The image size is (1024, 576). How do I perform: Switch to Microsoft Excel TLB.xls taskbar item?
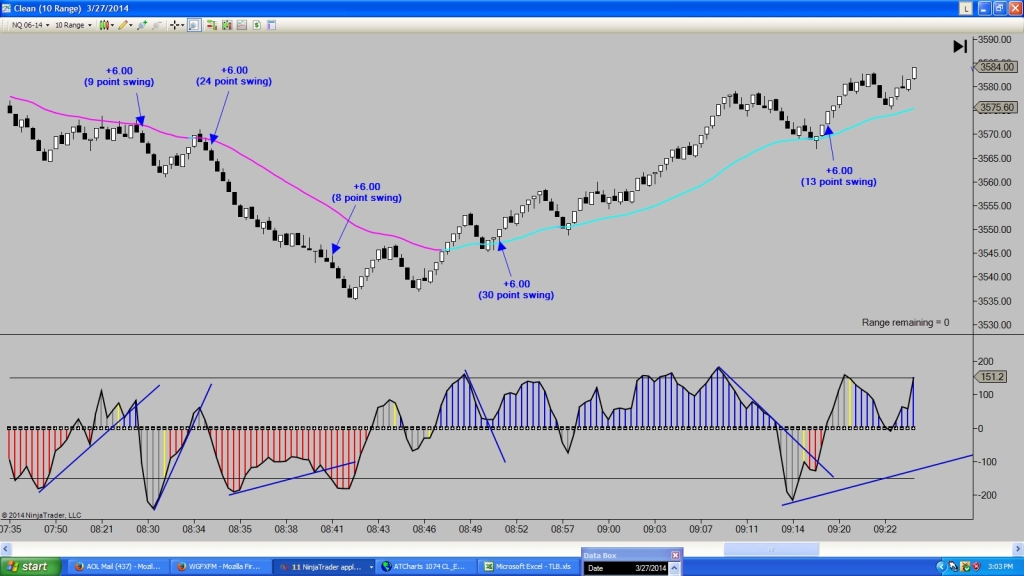[528, 566]
